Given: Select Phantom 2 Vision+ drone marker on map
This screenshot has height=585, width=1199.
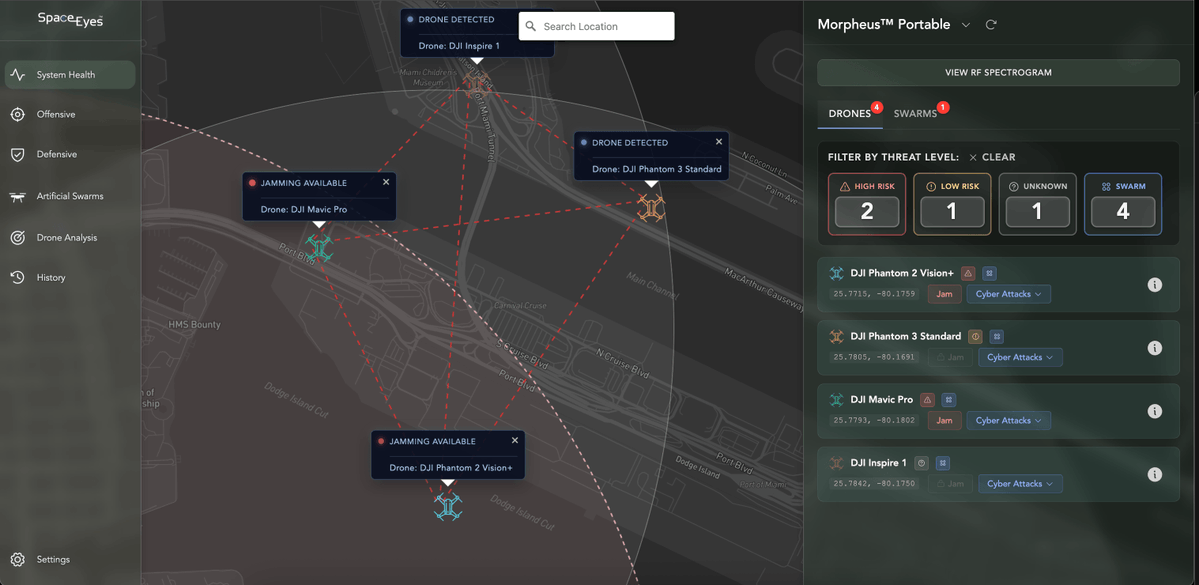Looking at the screenshot, I should pyautogui.click(x=448, y=506).
